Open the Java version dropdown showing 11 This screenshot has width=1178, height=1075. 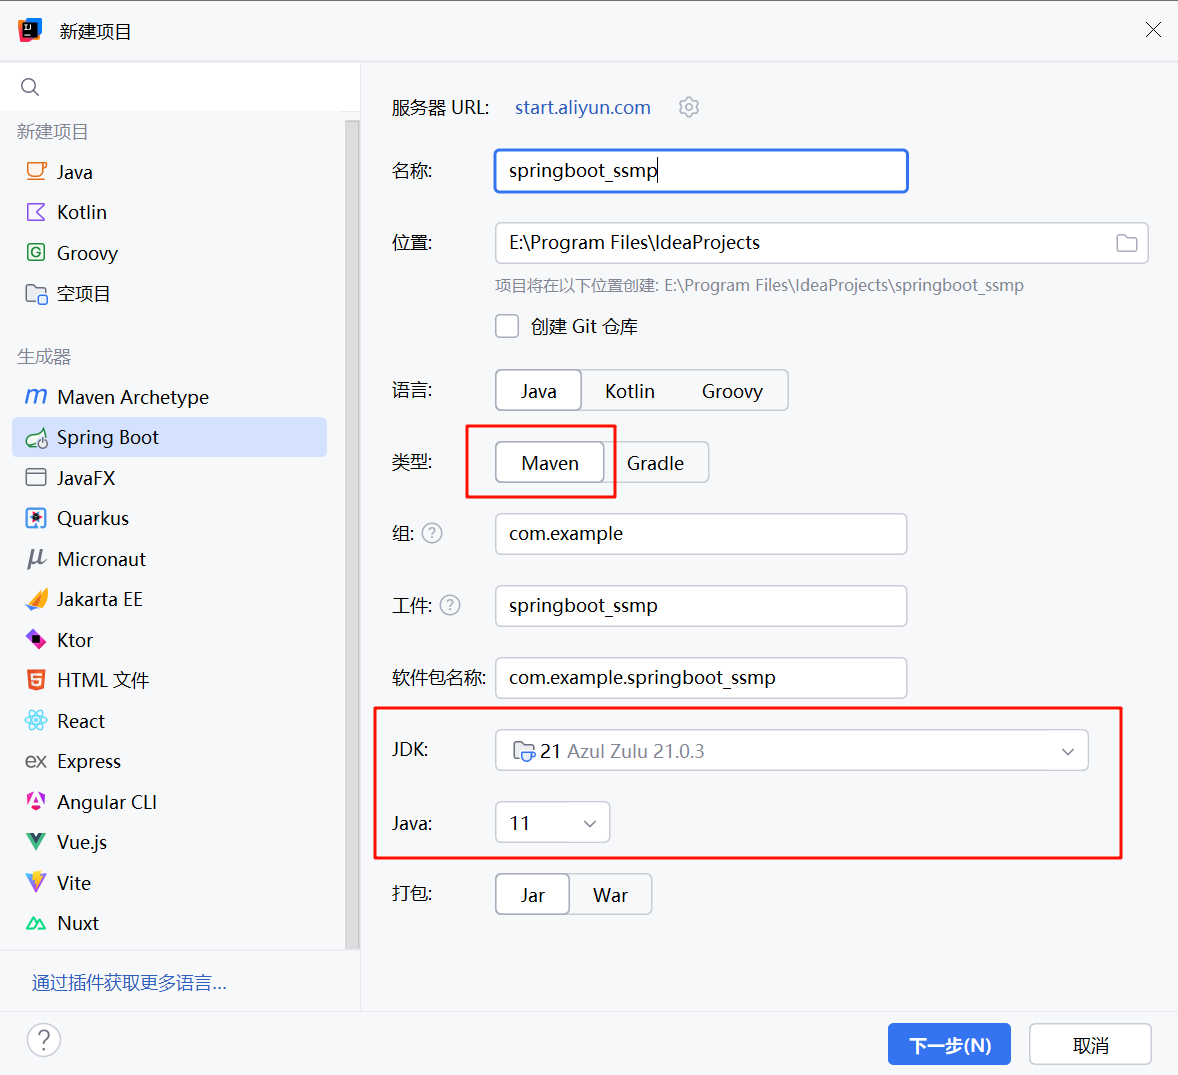(552, 823)
